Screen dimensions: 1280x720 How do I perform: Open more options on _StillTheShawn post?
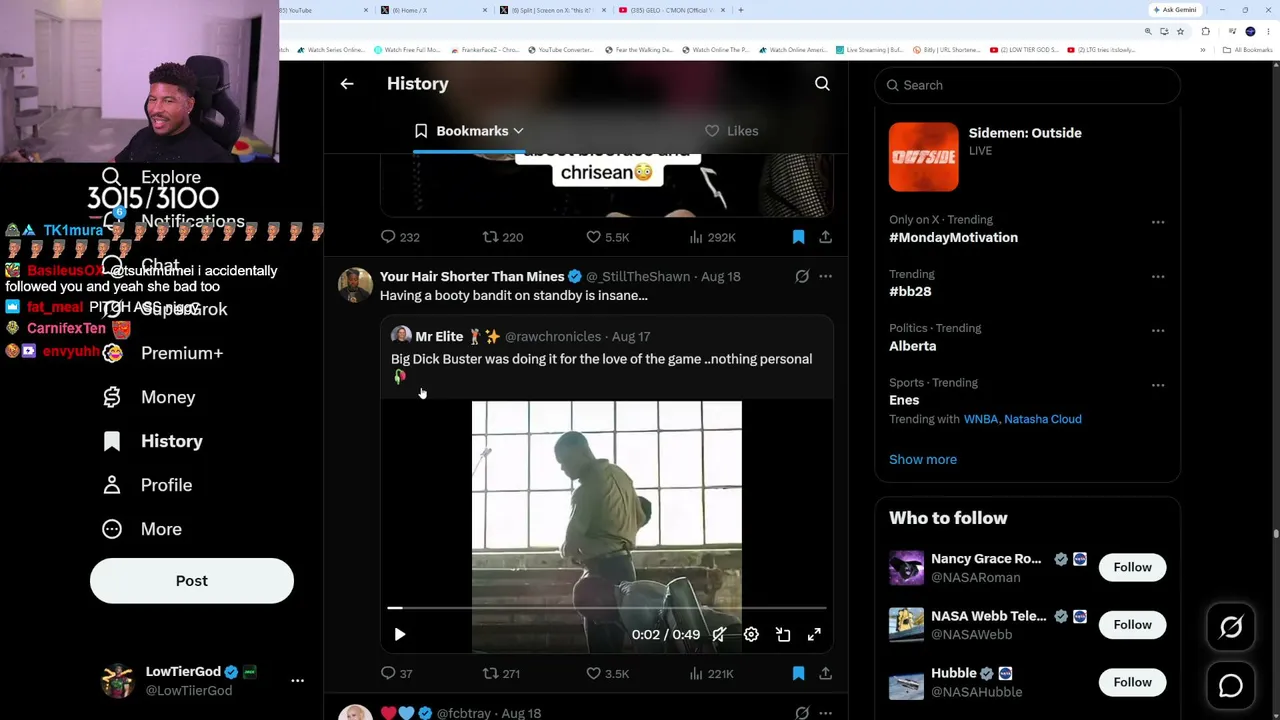point(825,276)
